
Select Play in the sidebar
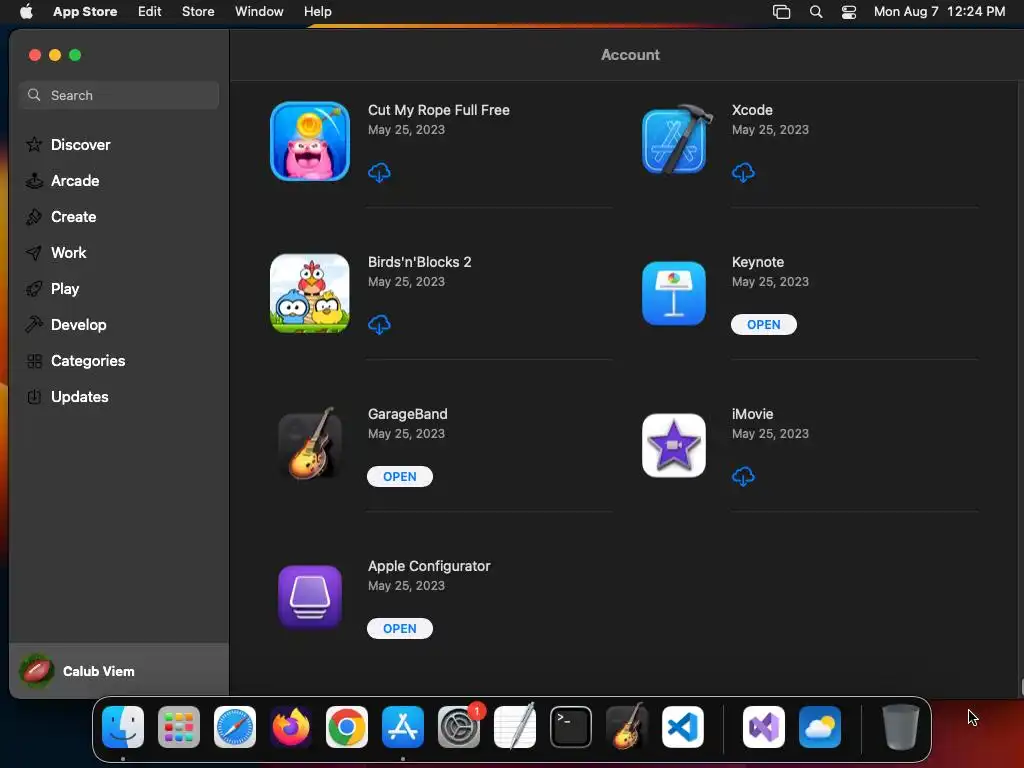pos(119,289)
